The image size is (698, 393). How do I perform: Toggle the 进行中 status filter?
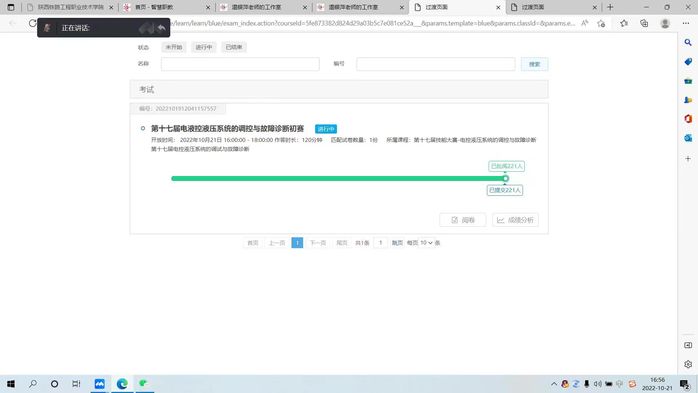(x=204, y=47)
